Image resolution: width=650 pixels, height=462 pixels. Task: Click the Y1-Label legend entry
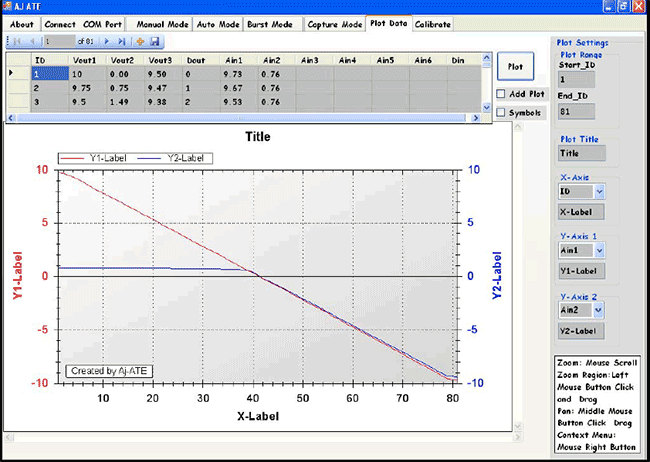click(94, 158)
